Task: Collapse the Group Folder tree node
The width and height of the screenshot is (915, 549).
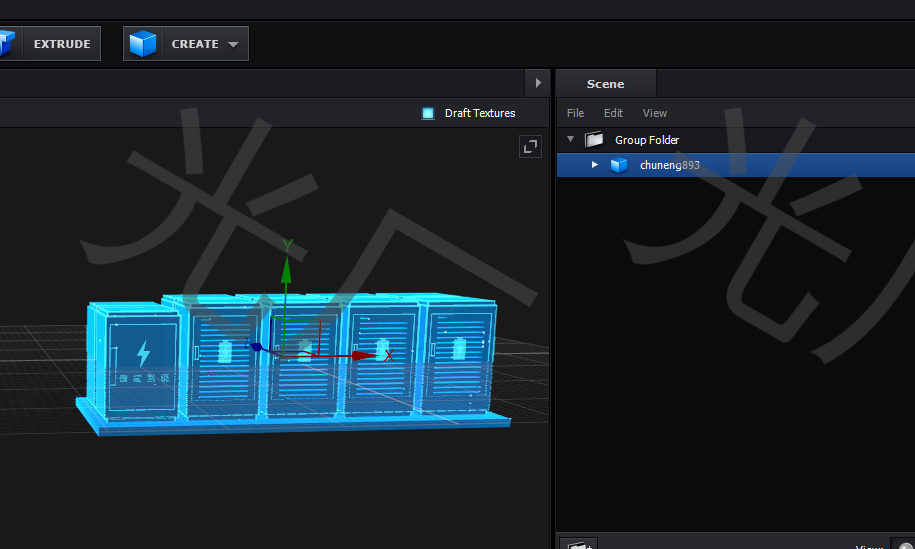Action: click(x=571, y=140)
